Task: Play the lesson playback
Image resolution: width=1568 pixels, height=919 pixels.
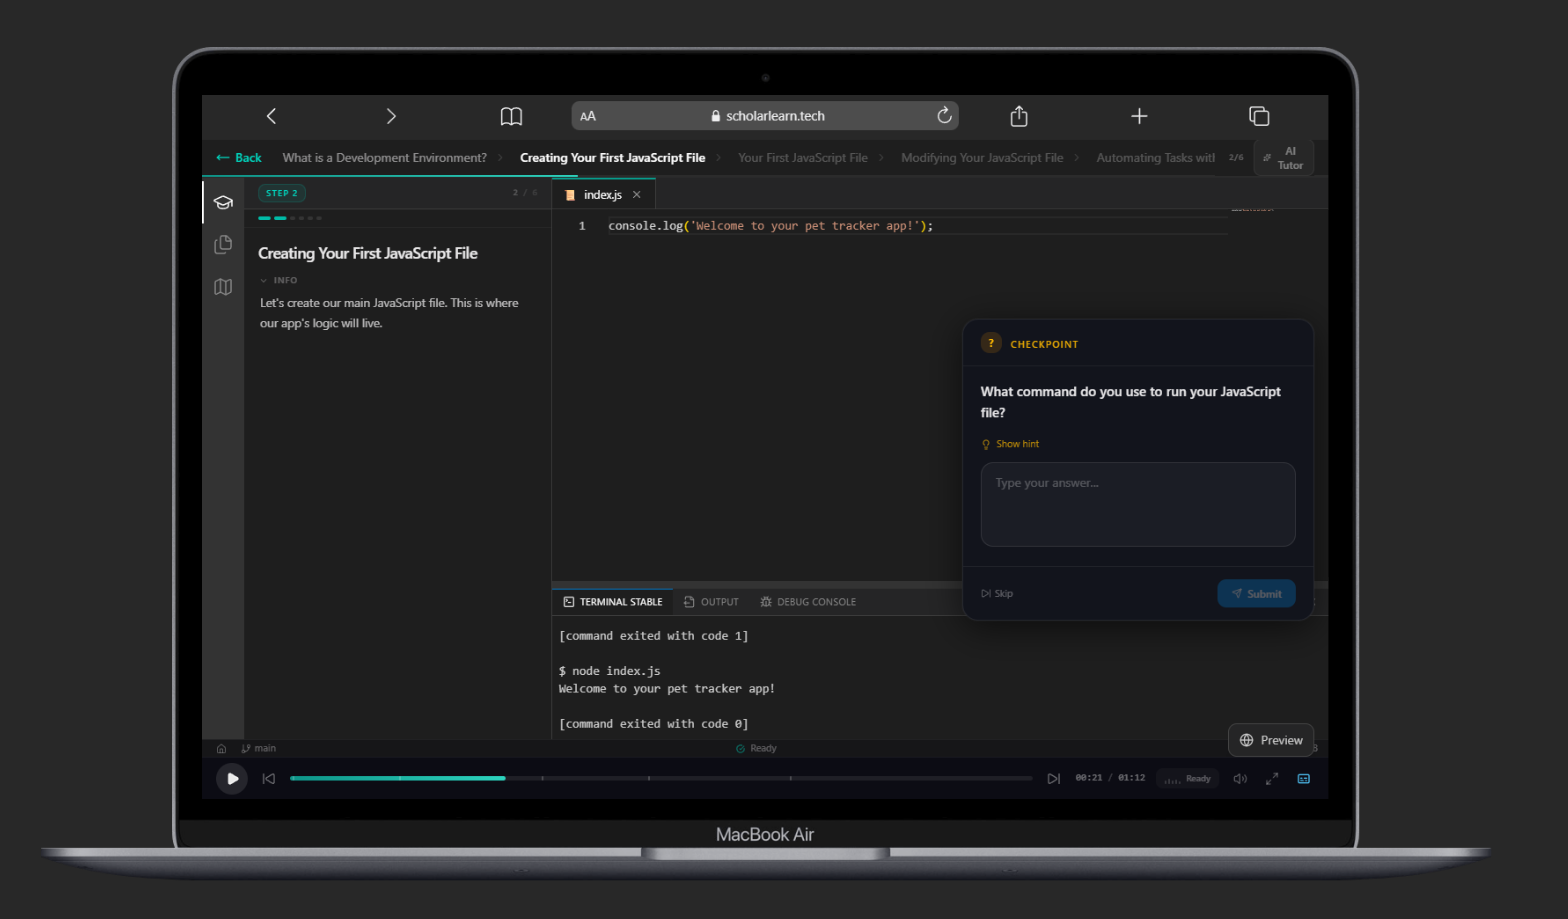Action: click(232, 778)
